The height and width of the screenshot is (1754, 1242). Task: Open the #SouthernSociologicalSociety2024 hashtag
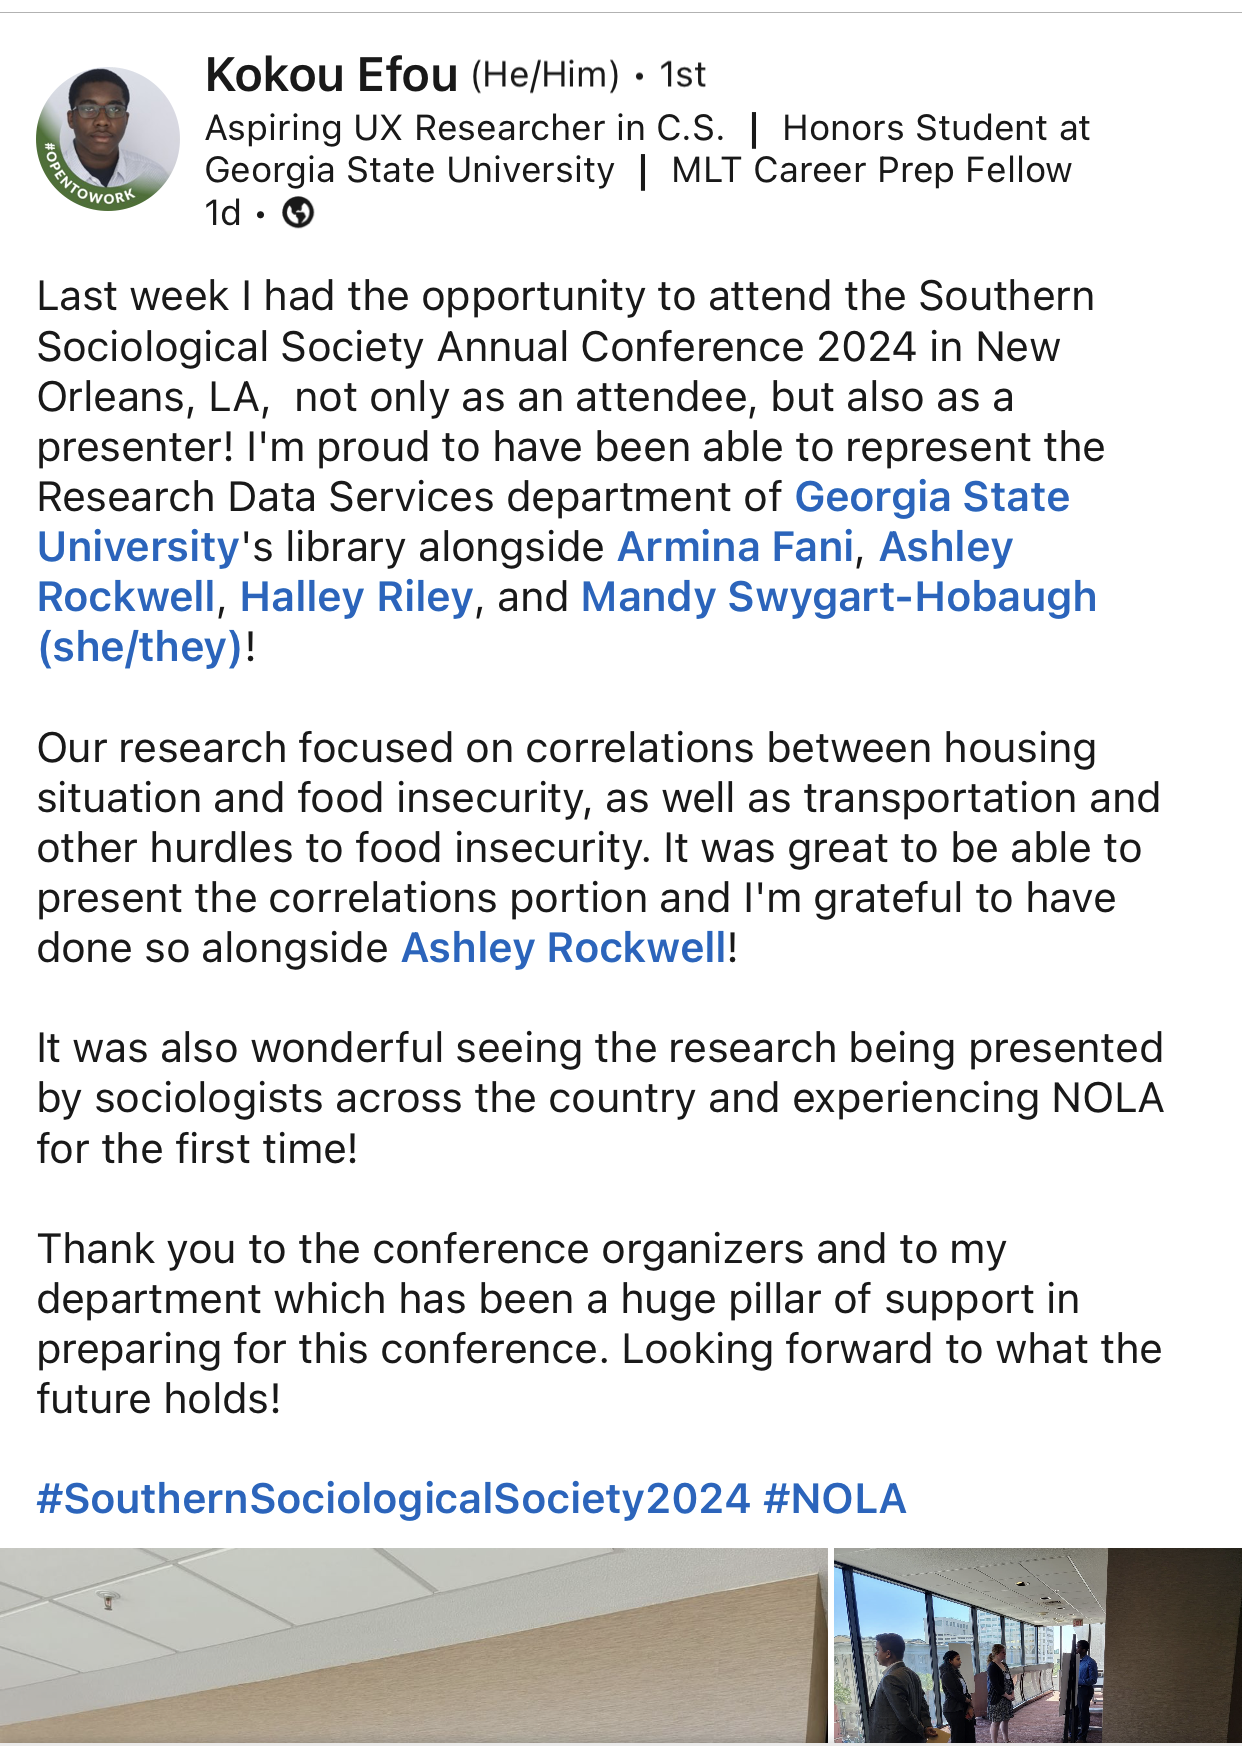393,1499
